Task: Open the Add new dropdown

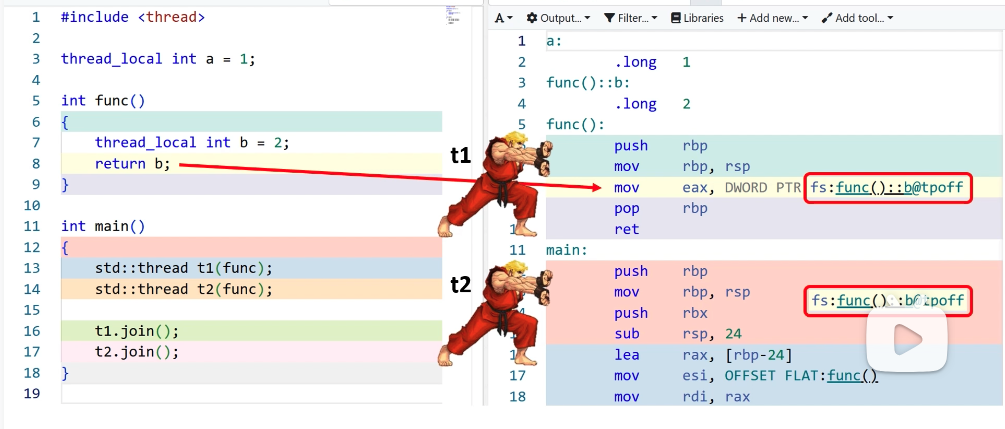Action: (773, 18)
